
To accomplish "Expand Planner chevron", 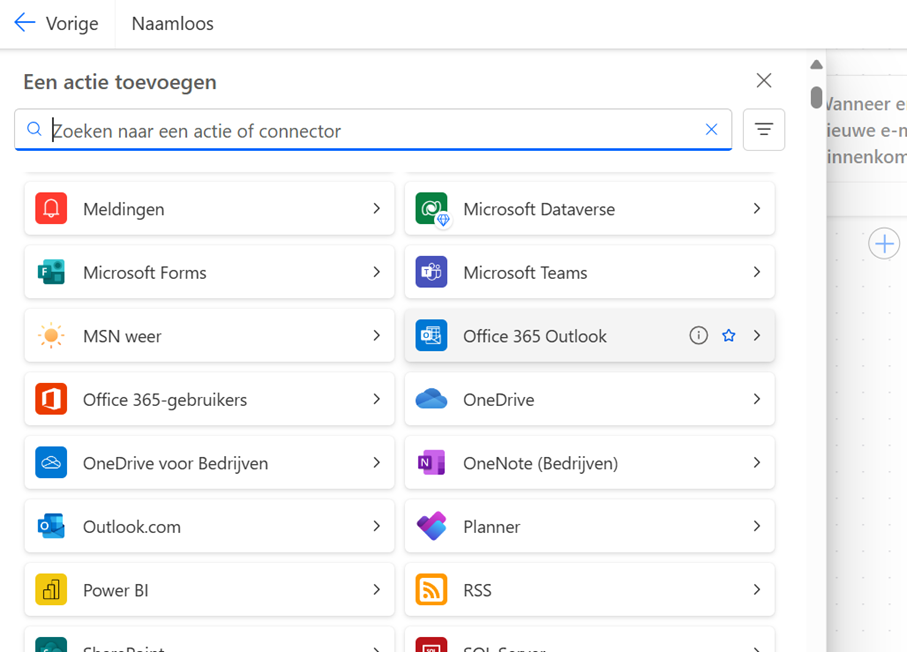I will pyautogui.click(x=757, y=526).
